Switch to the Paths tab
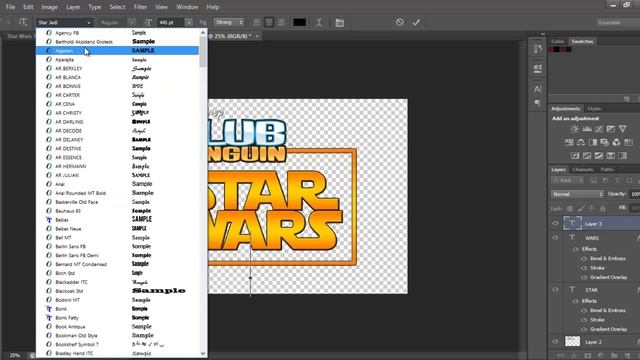This screenshot has height=360, width=640. pyautogui.click(x=607, y=169)
